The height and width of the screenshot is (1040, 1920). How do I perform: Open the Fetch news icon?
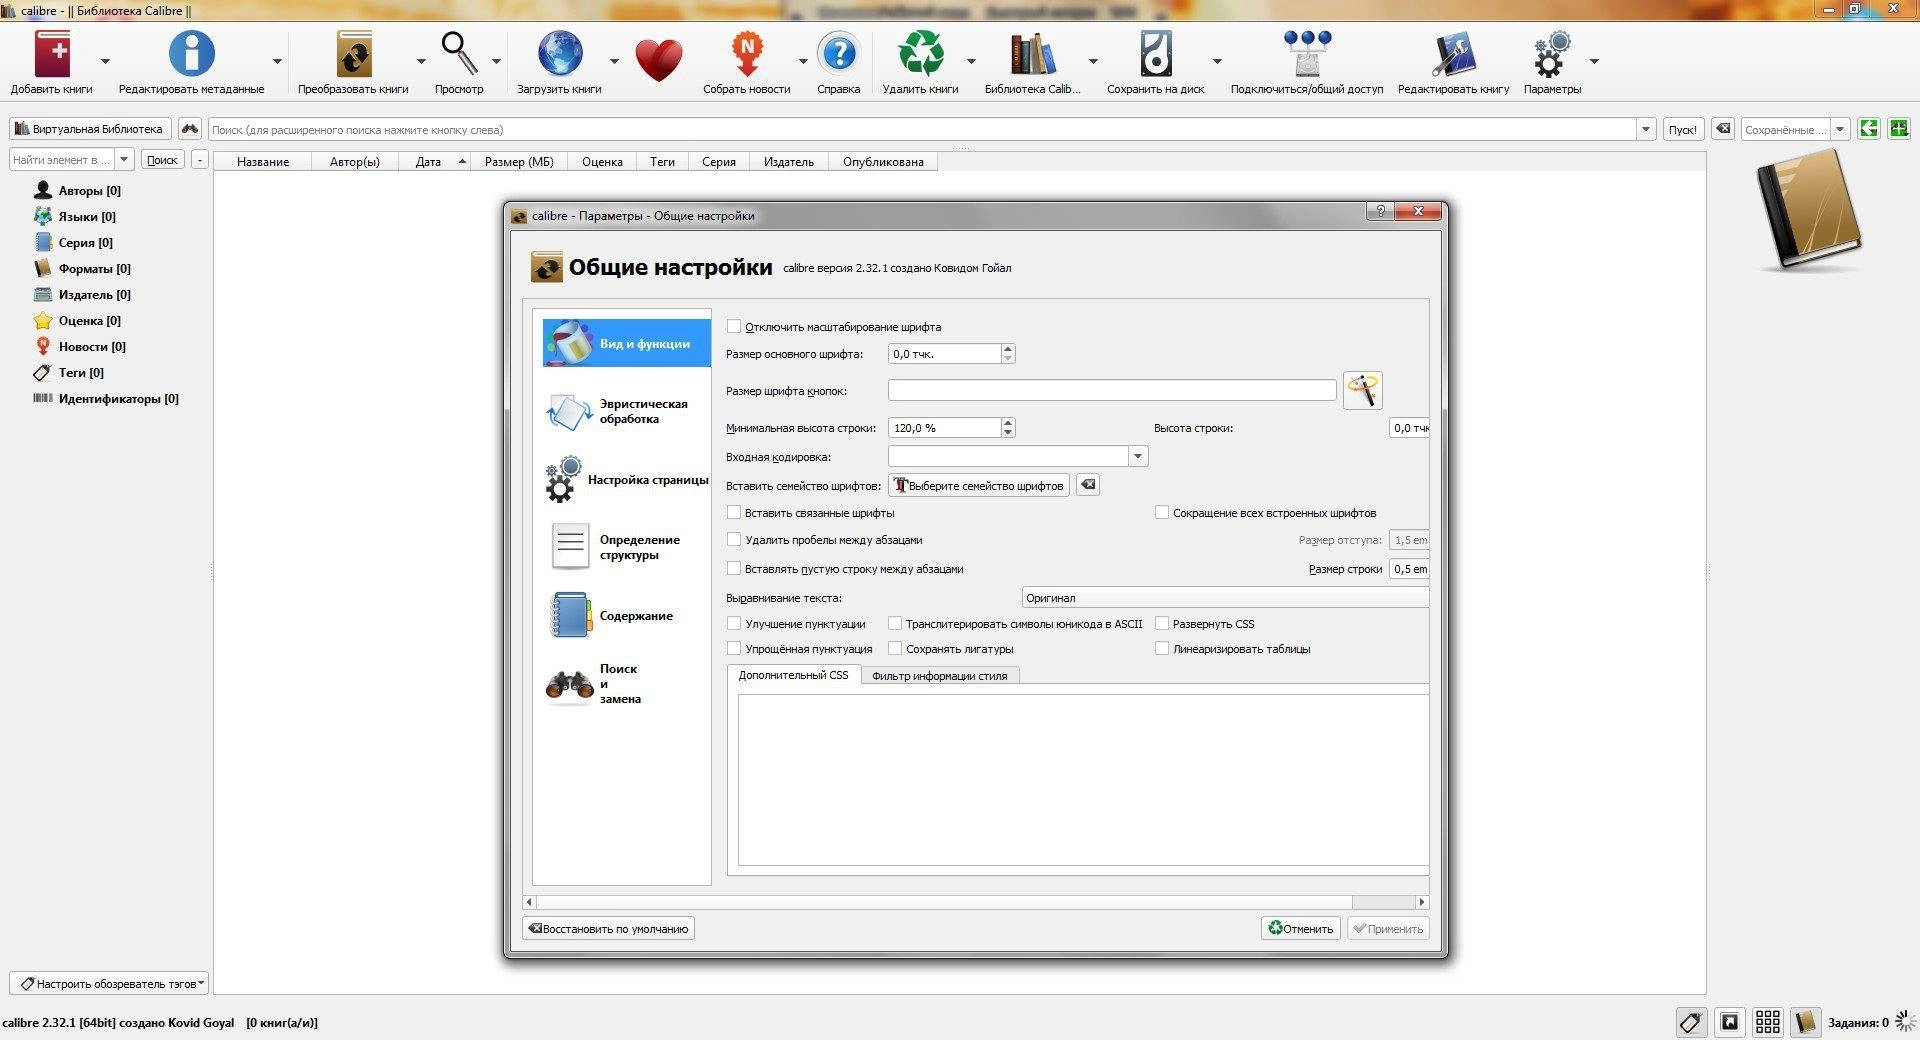pos(746,54)
